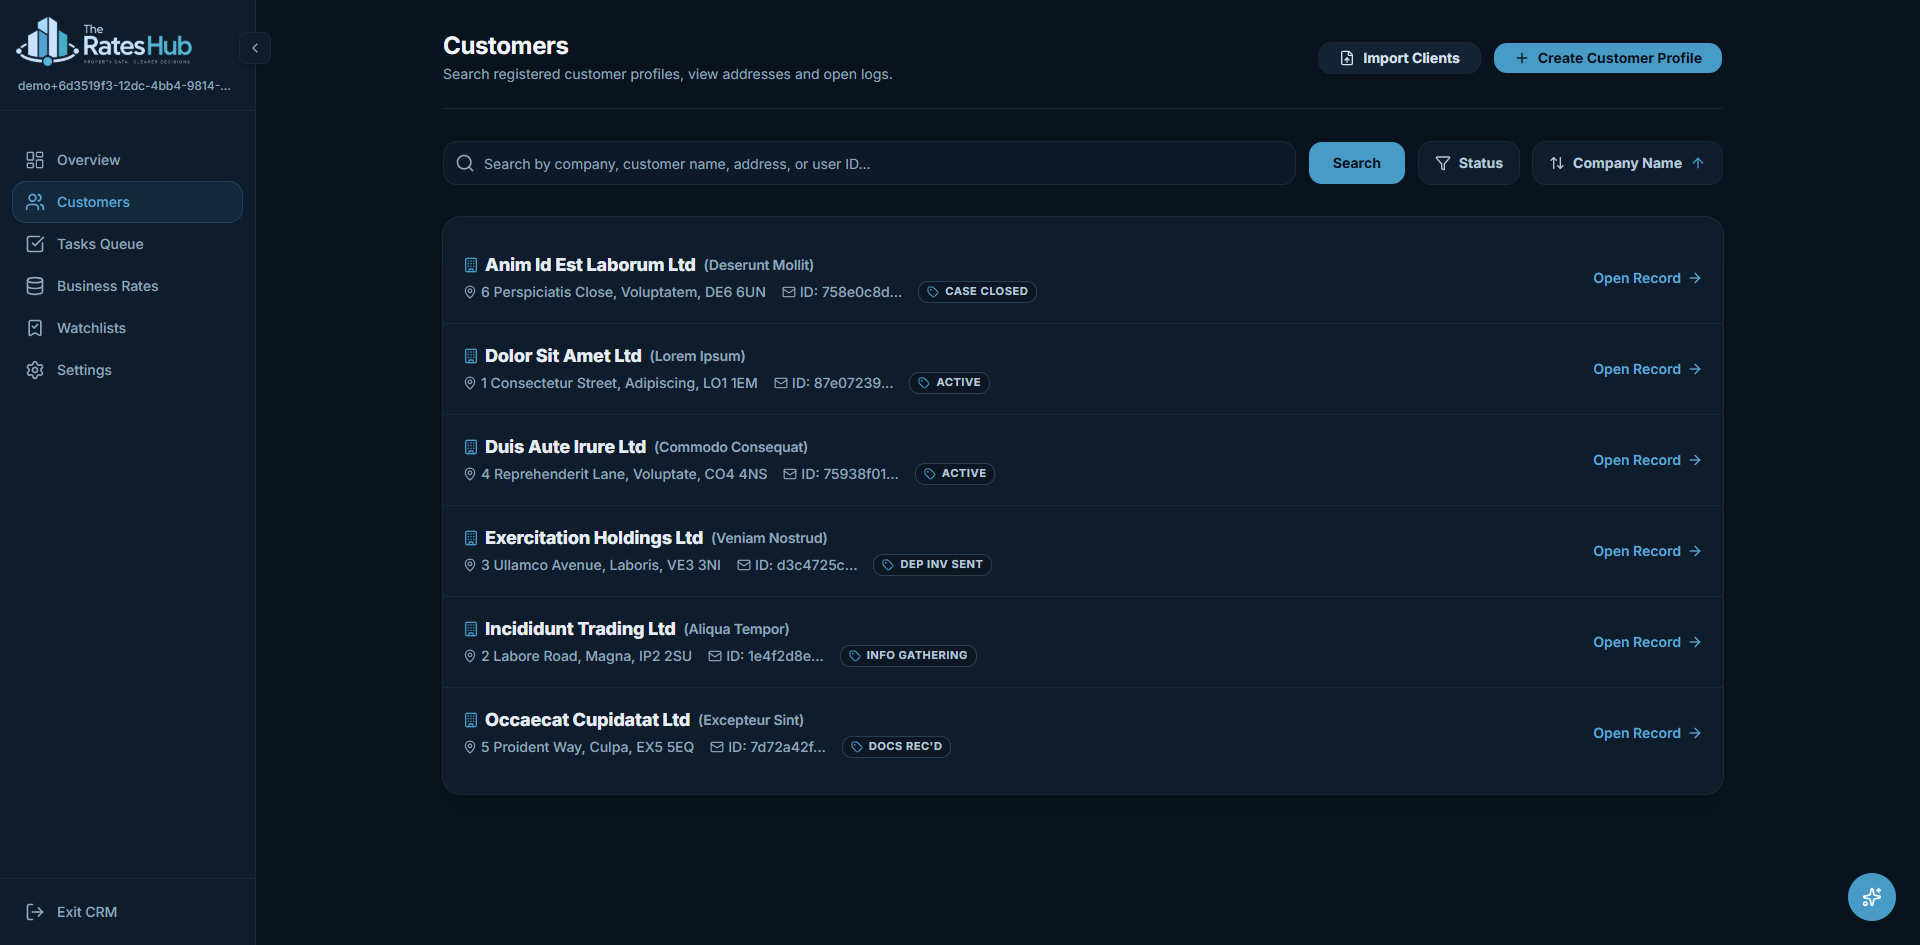Change sort via Company Name dropdown
Viewport: 1920px width, 945px height.
(x=1627, y=163)
